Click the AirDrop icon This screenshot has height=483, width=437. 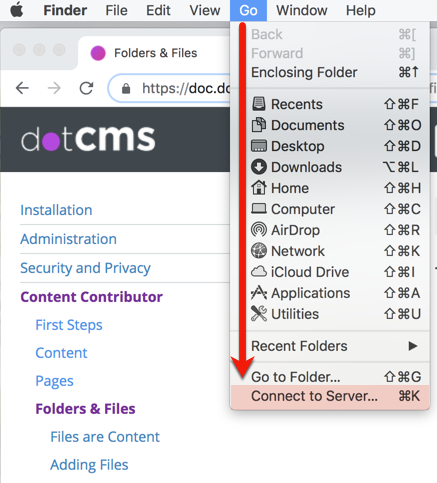(259, 230)
